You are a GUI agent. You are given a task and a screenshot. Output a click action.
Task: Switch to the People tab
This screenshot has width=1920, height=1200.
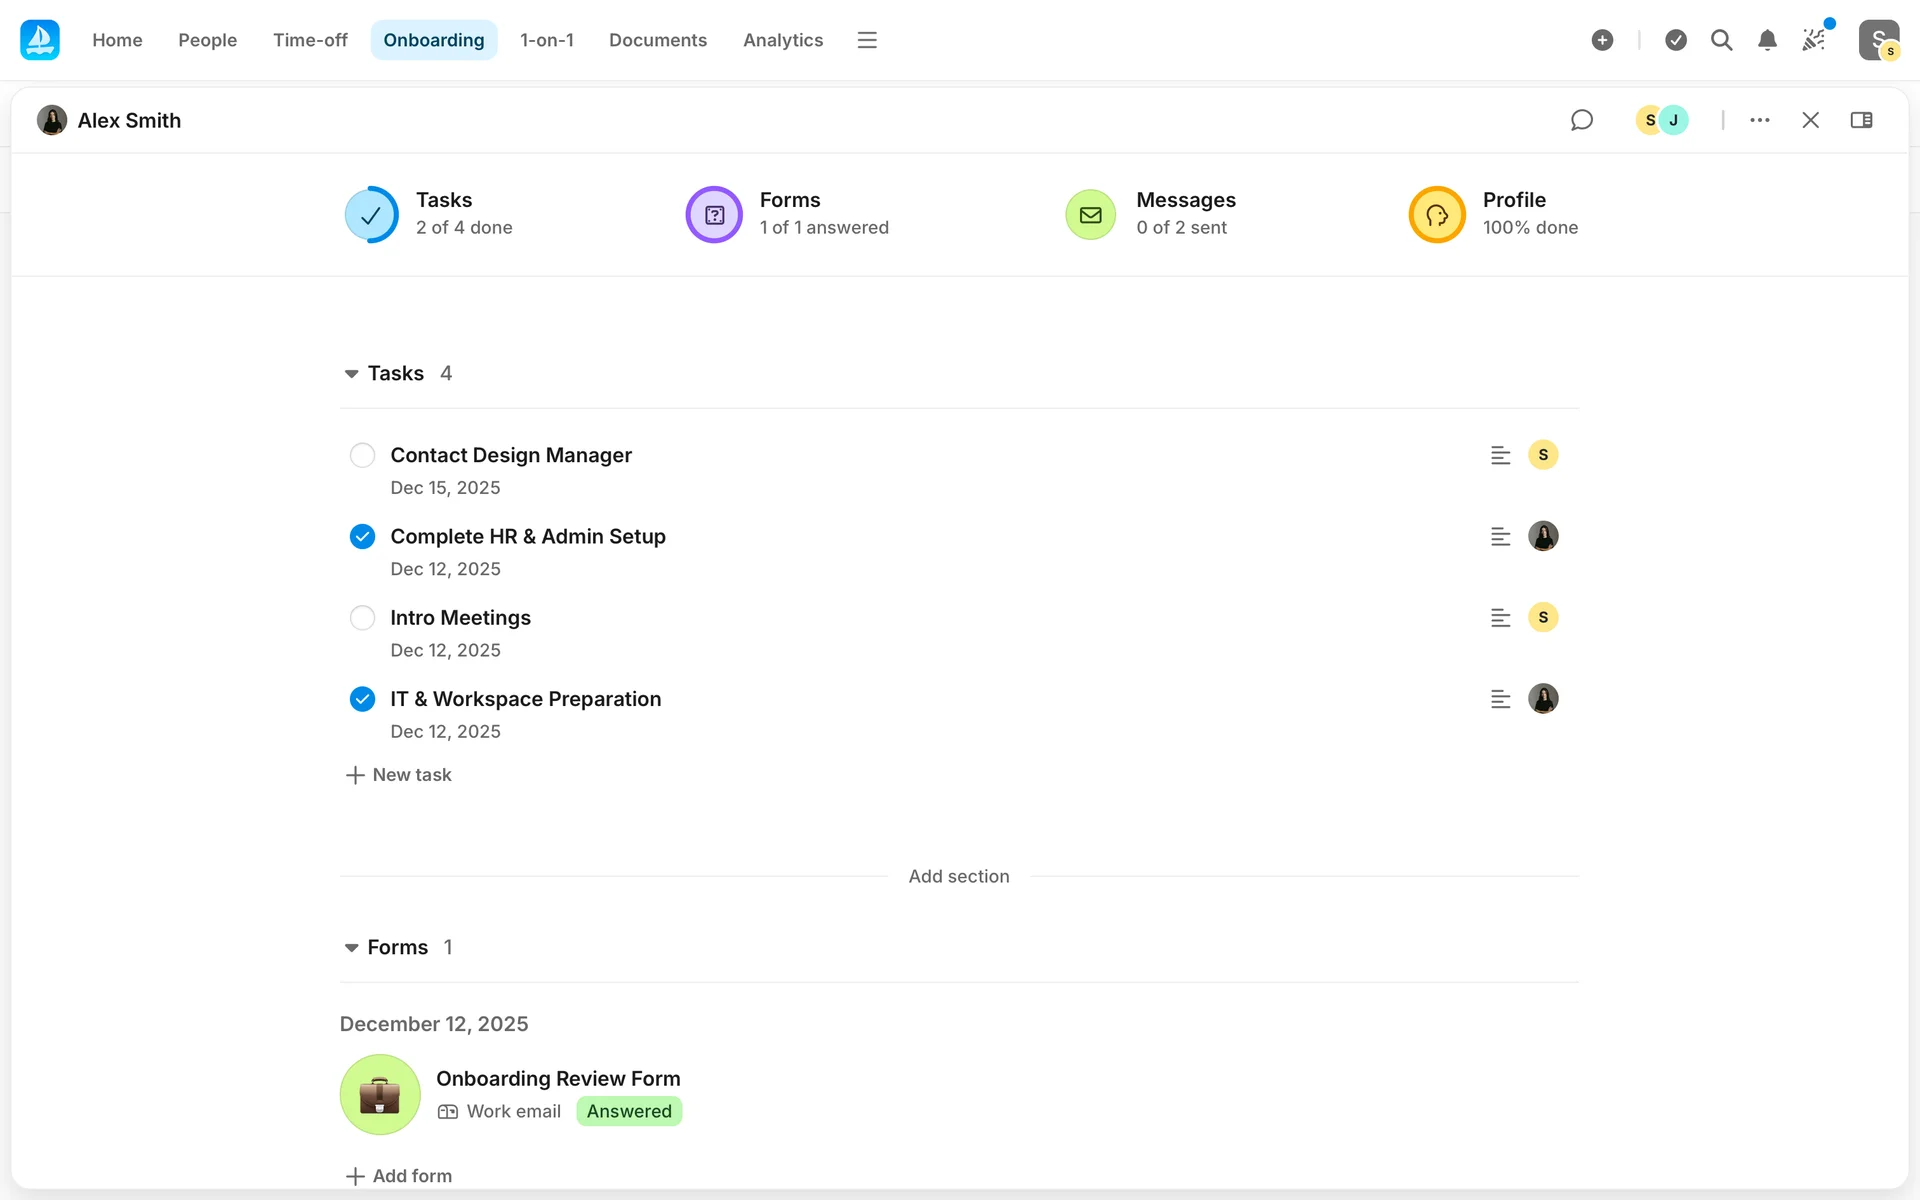point(207,40)
